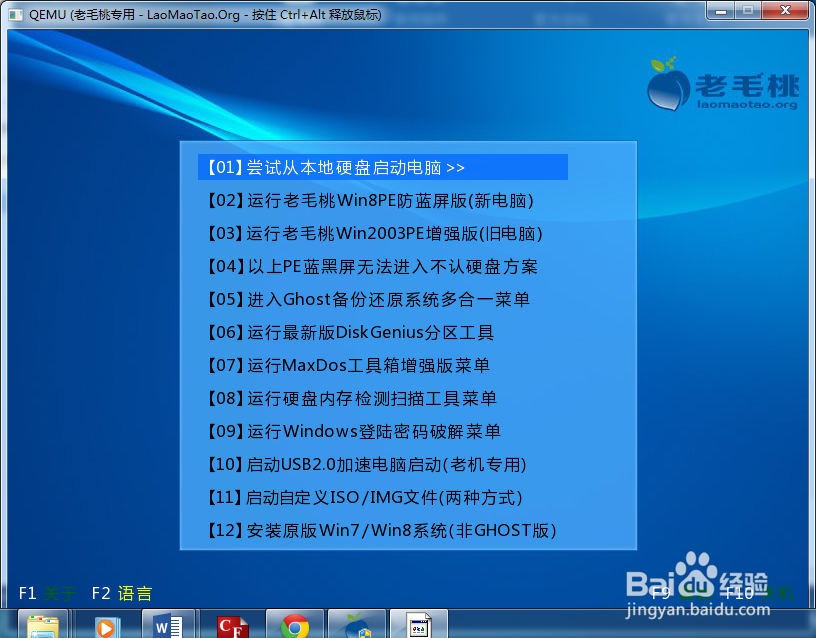Launch entry 06 DiskGenius partition tool
Screen dimensions: 816x638
coord(350,333)
